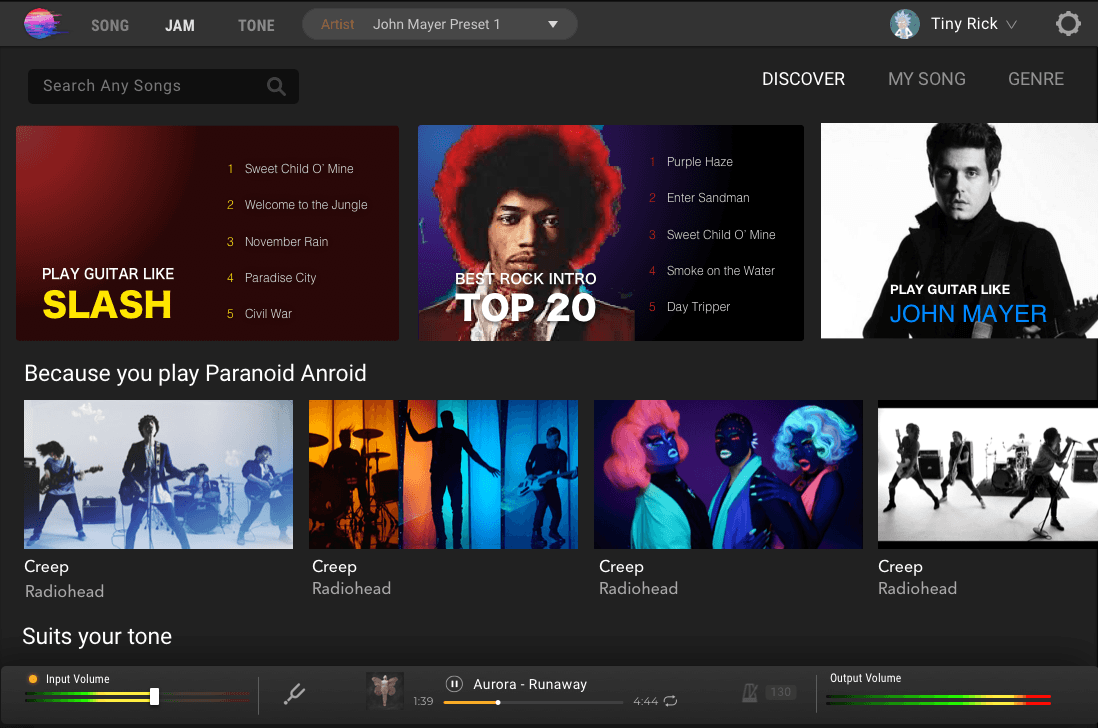
Task: Click the Aurora album art thumbnail
Action: (384, 691)
